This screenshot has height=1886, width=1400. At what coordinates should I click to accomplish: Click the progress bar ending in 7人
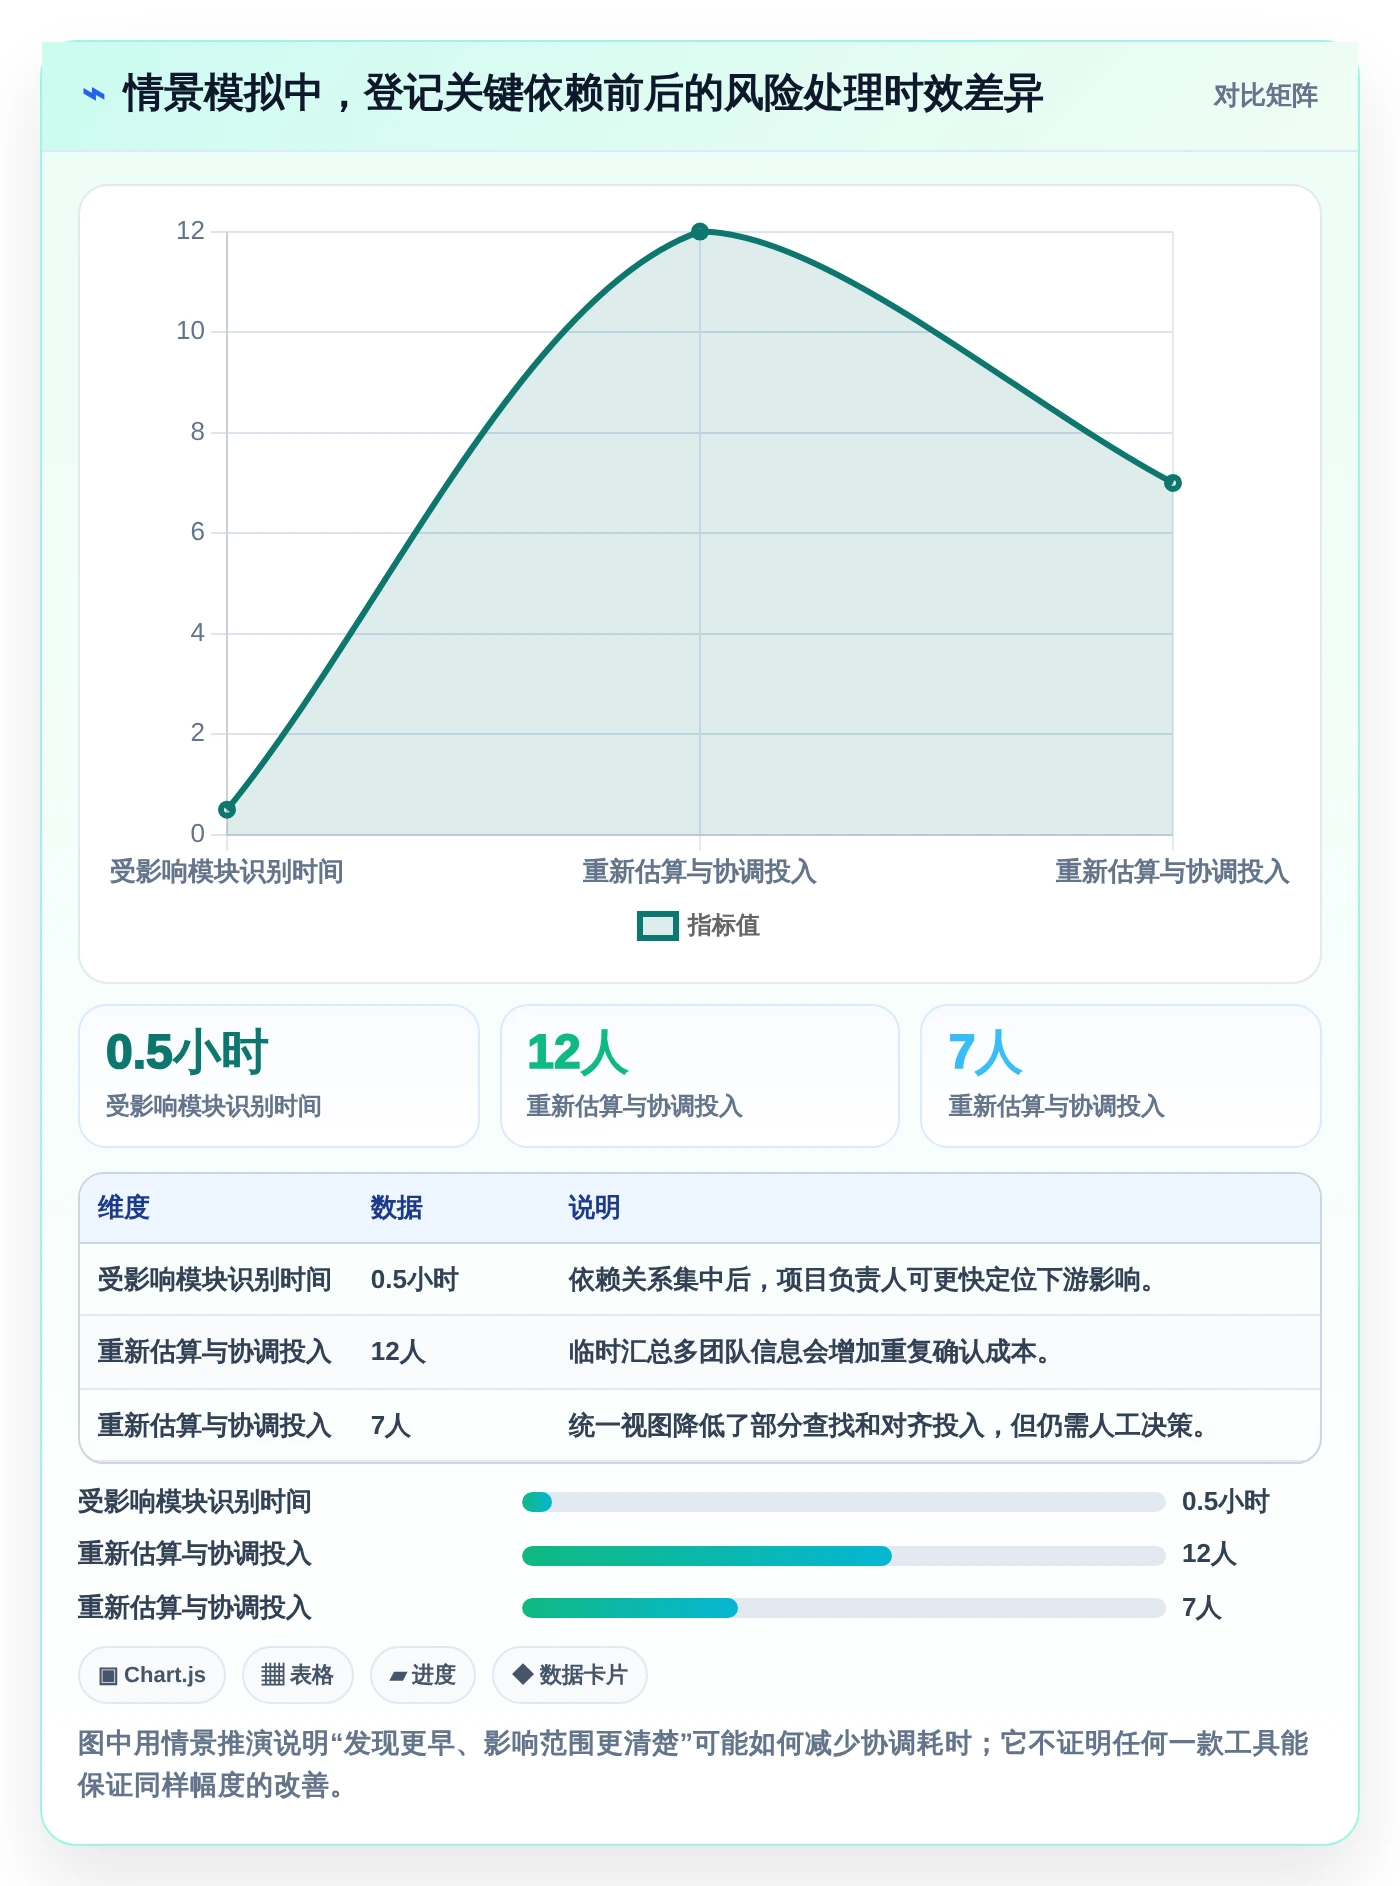pyautogui.click(x=843, y=1608)
